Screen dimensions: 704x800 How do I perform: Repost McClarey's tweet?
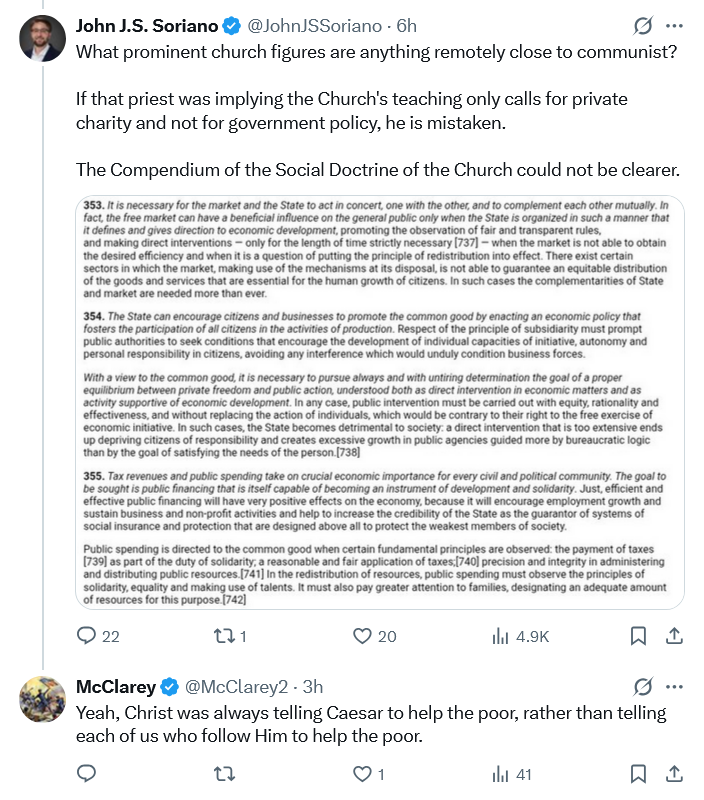(x=229, y=773)
